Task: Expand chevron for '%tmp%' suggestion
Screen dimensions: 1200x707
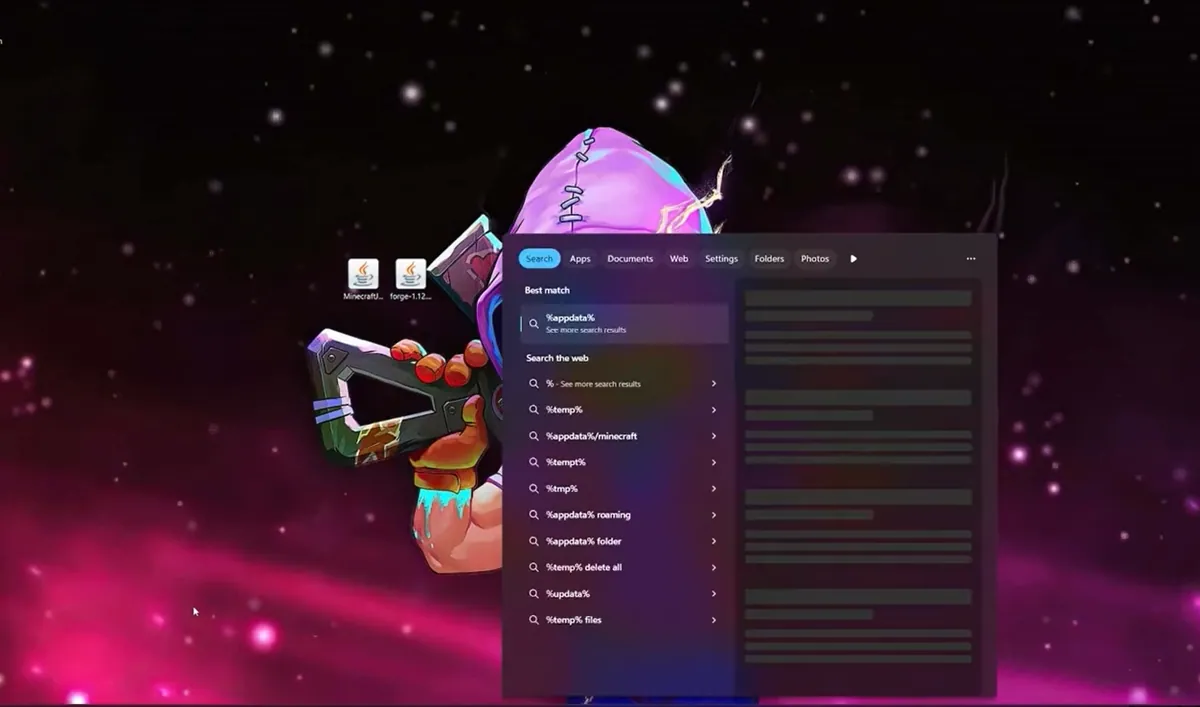Action: click(x=714, y=489)
